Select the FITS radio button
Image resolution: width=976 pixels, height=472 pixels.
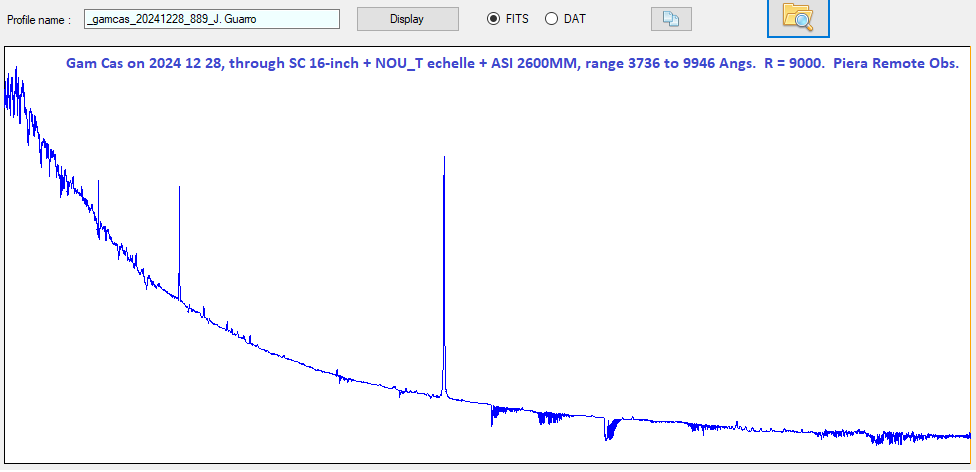tap(493, 19)
